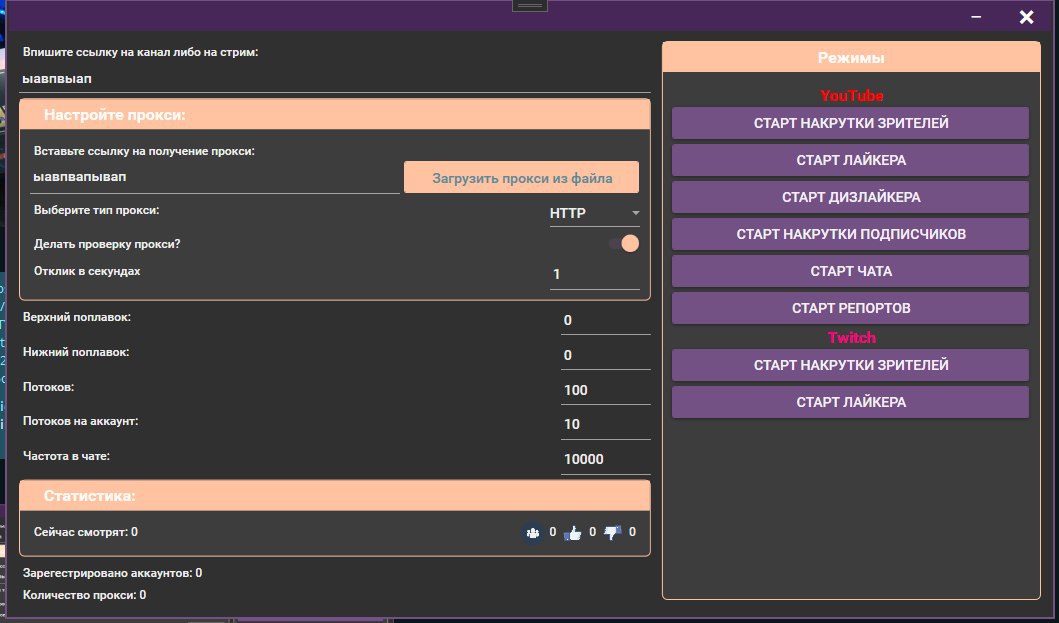
Task: Edit the upper float value field
Action: 605,320
